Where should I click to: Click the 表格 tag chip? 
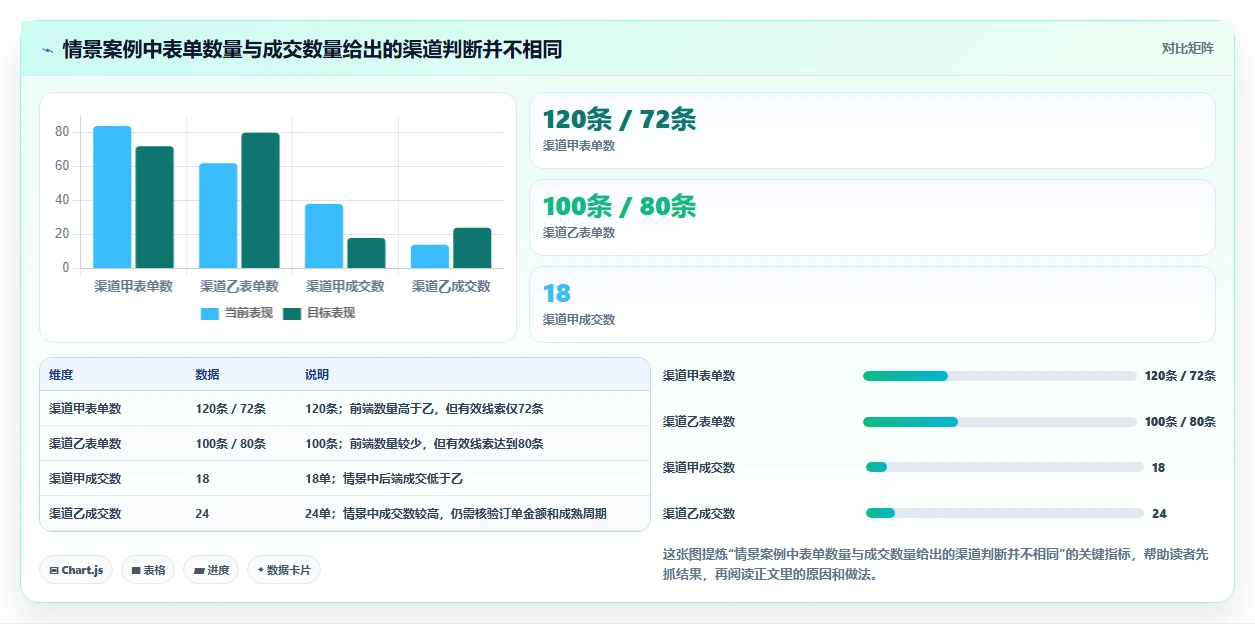coord(148,570)
